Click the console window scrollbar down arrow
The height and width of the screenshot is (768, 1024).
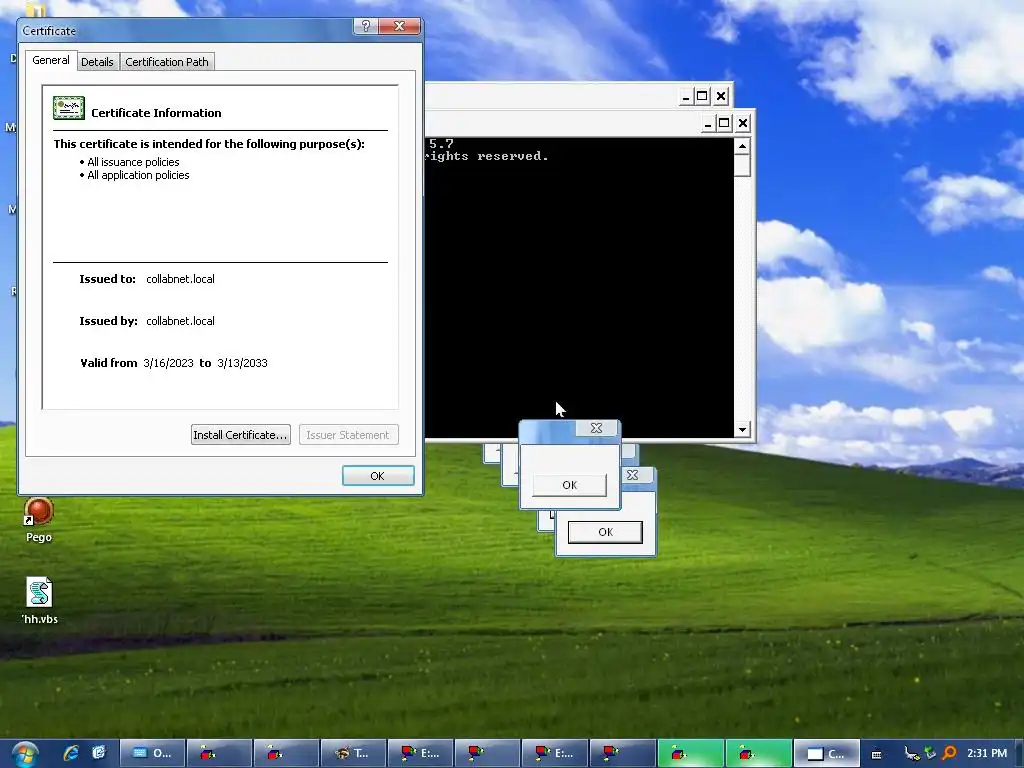click(742, 430)
